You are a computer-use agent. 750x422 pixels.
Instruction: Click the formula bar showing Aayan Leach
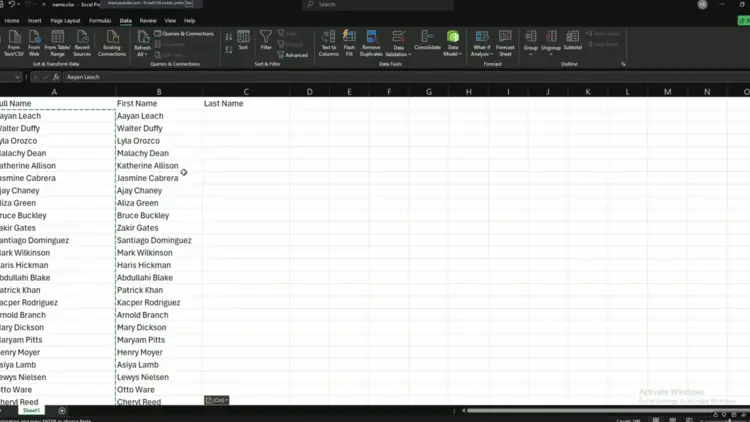tap(406, 77)
